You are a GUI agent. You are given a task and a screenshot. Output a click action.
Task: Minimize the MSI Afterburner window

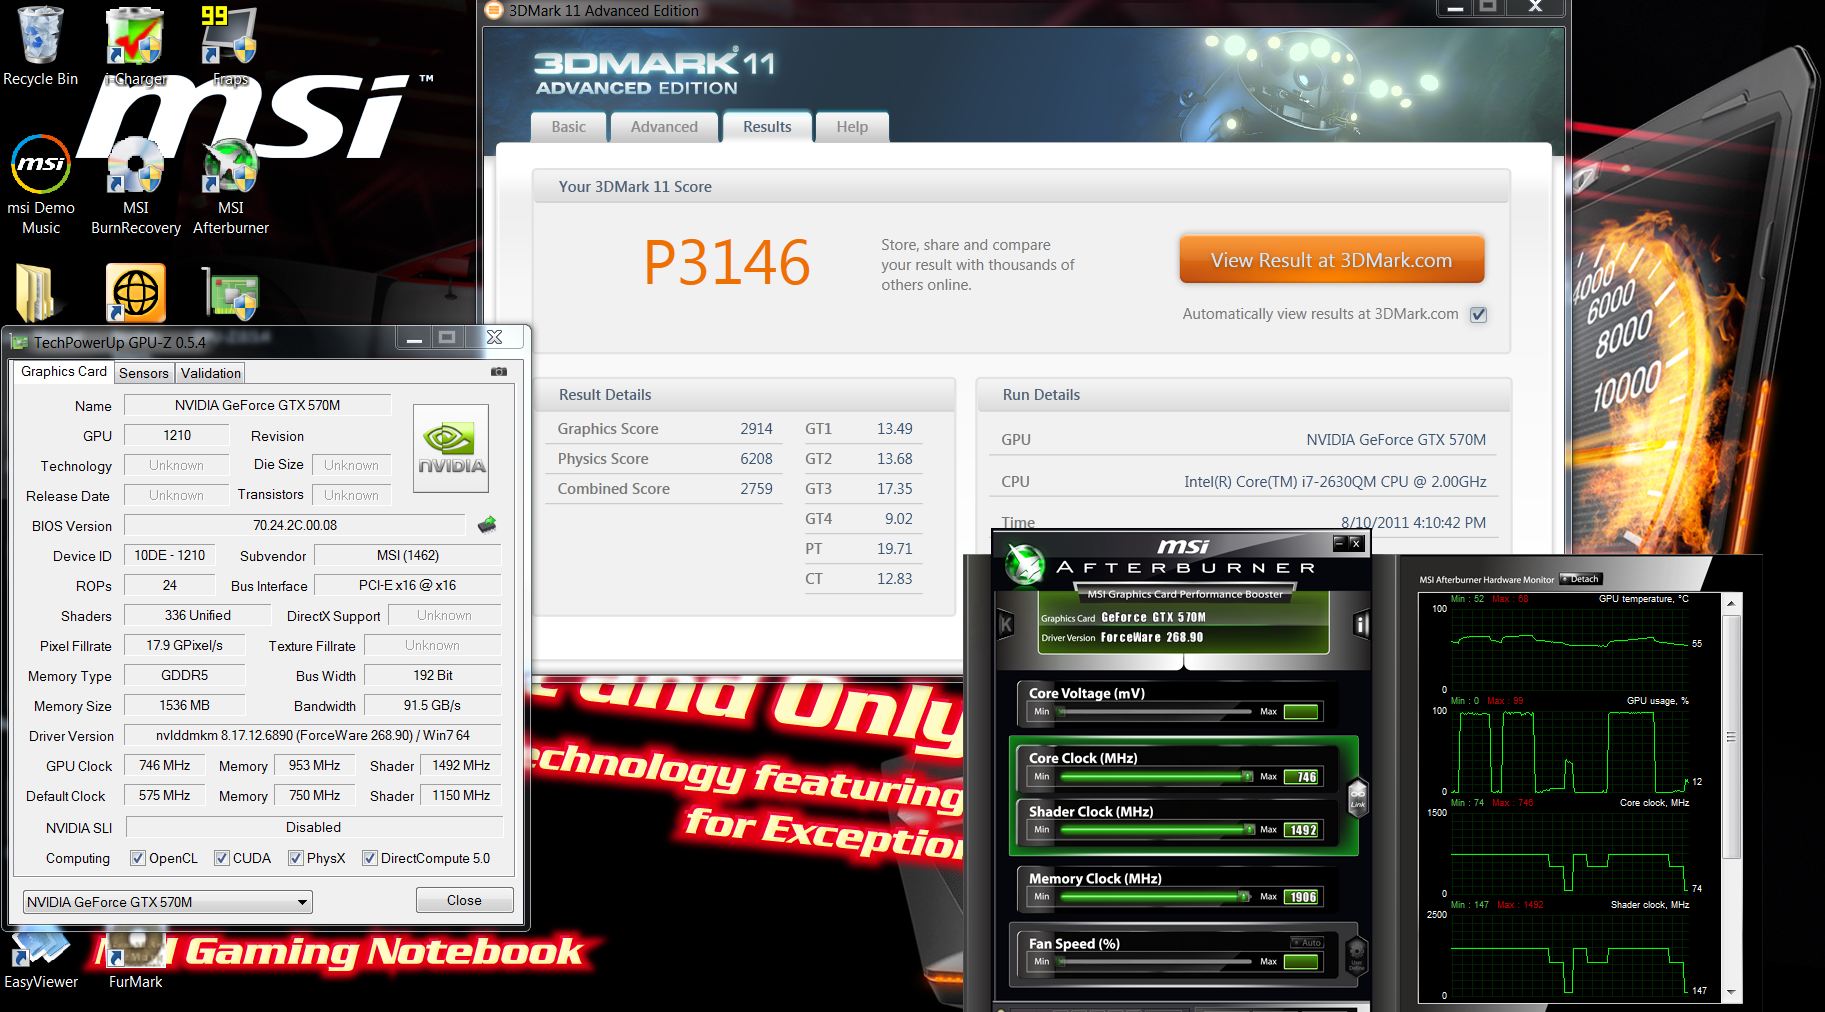pos(1339,543)
